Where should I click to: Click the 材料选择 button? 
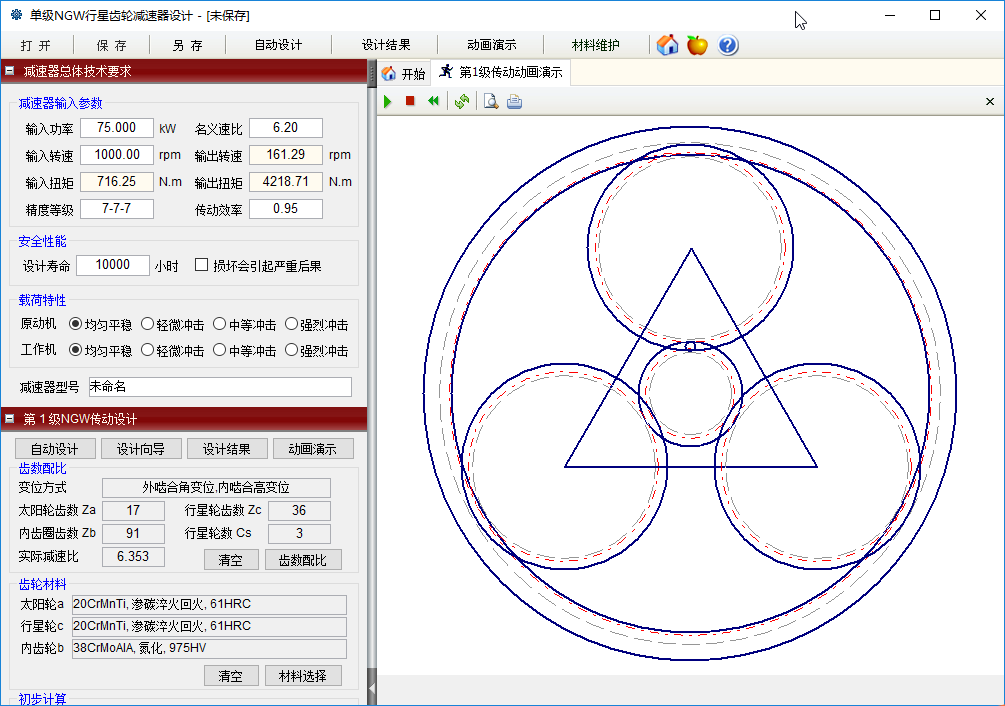click(303, 676)
